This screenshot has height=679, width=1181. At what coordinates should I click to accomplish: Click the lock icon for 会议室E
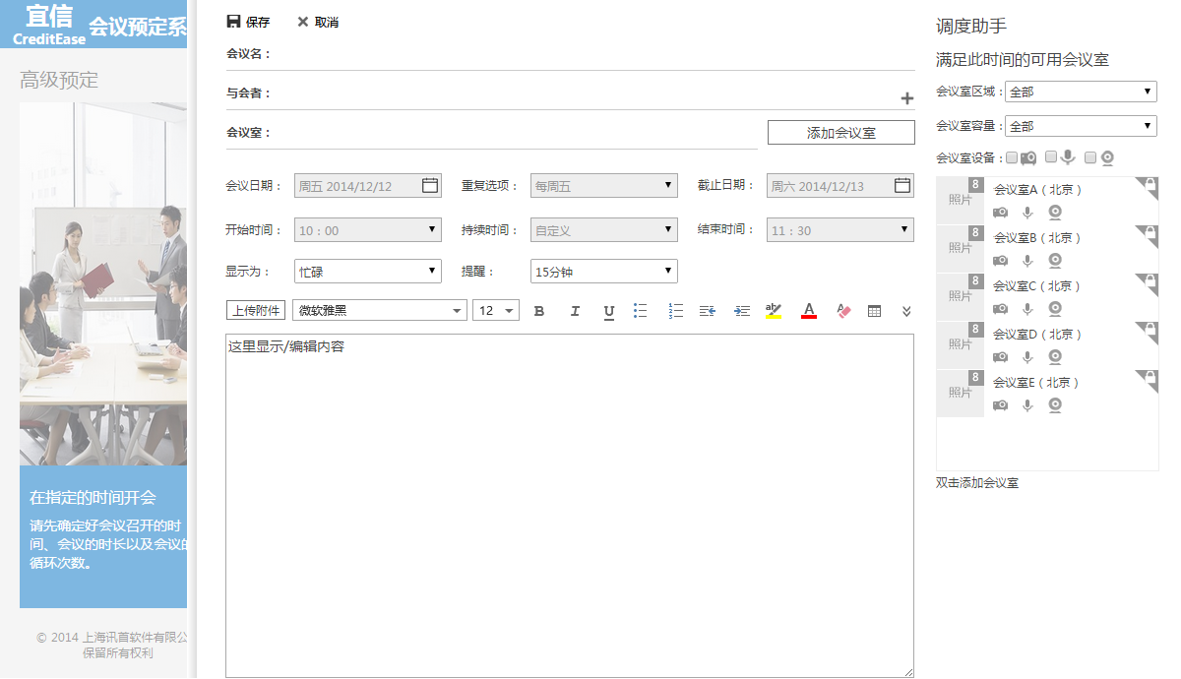click(x=1149, y=379)
